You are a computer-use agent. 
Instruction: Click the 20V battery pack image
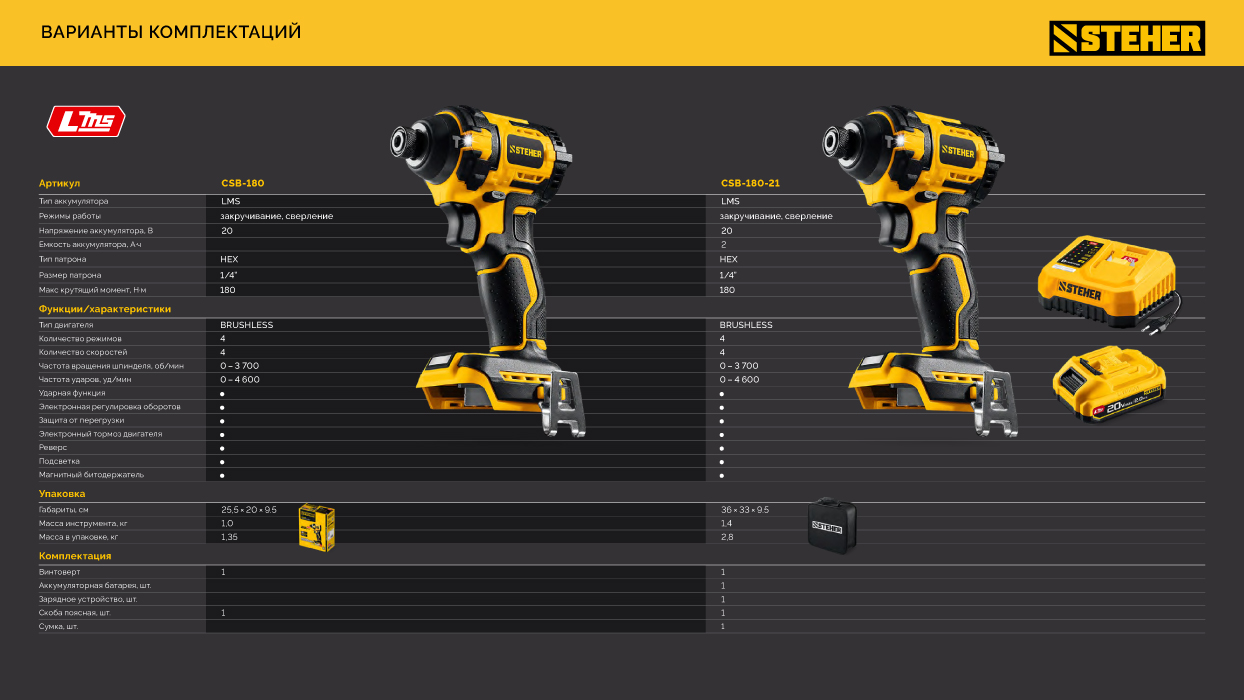pos(1108,384)
